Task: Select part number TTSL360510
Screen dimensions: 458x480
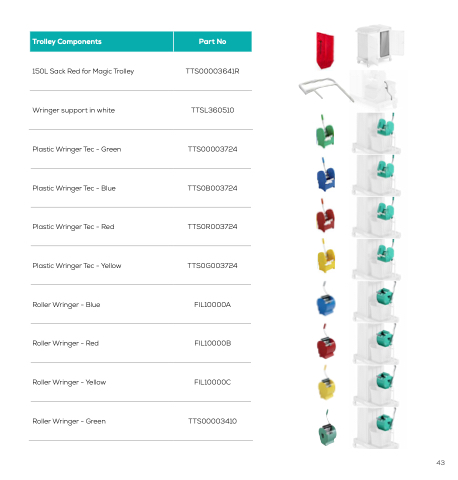Action: (213, 110)
